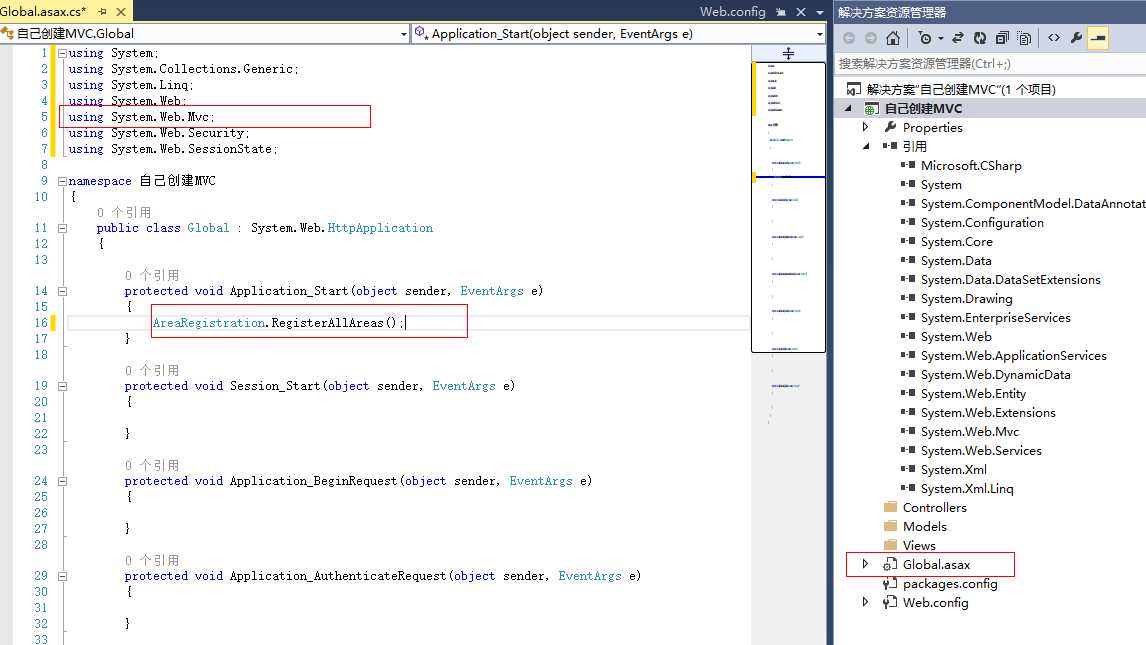Select the Microsoft.CSharp reference
This screenshot has width=1146, height=645.
coord(971,166)
